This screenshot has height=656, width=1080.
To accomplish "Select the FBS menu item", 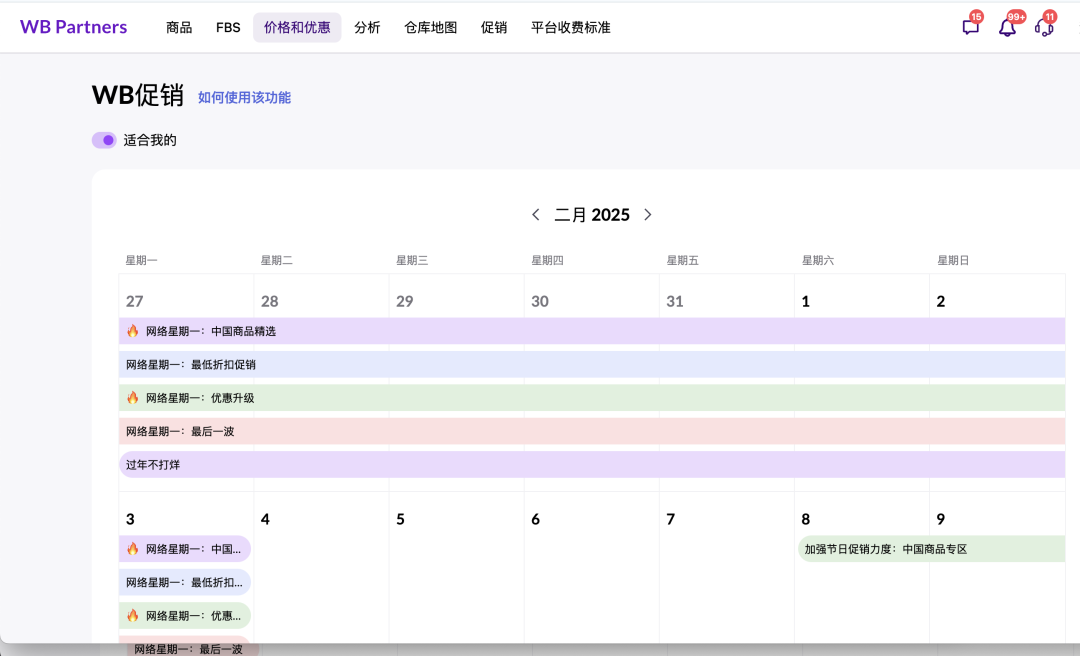I will pos(228,28).
